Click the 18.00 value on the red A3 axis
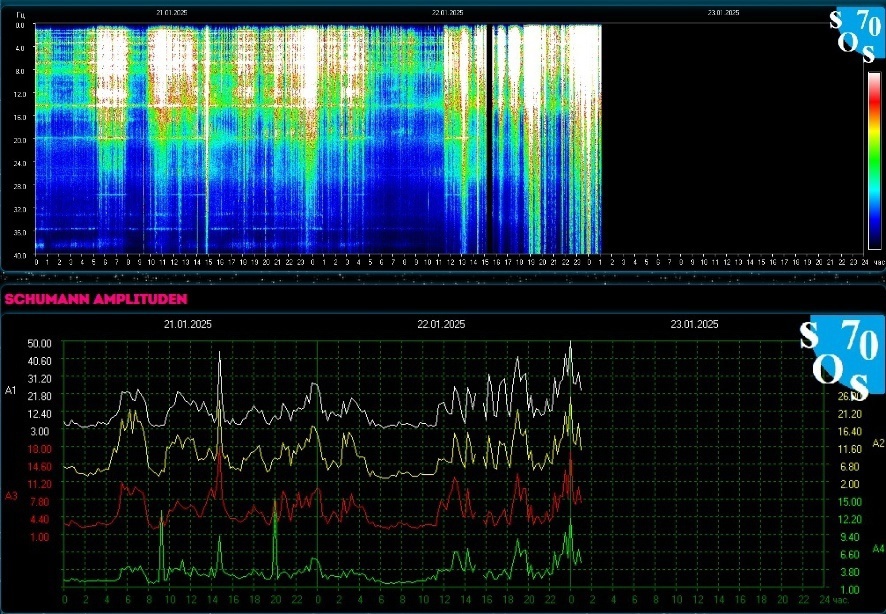 [38, 449]
